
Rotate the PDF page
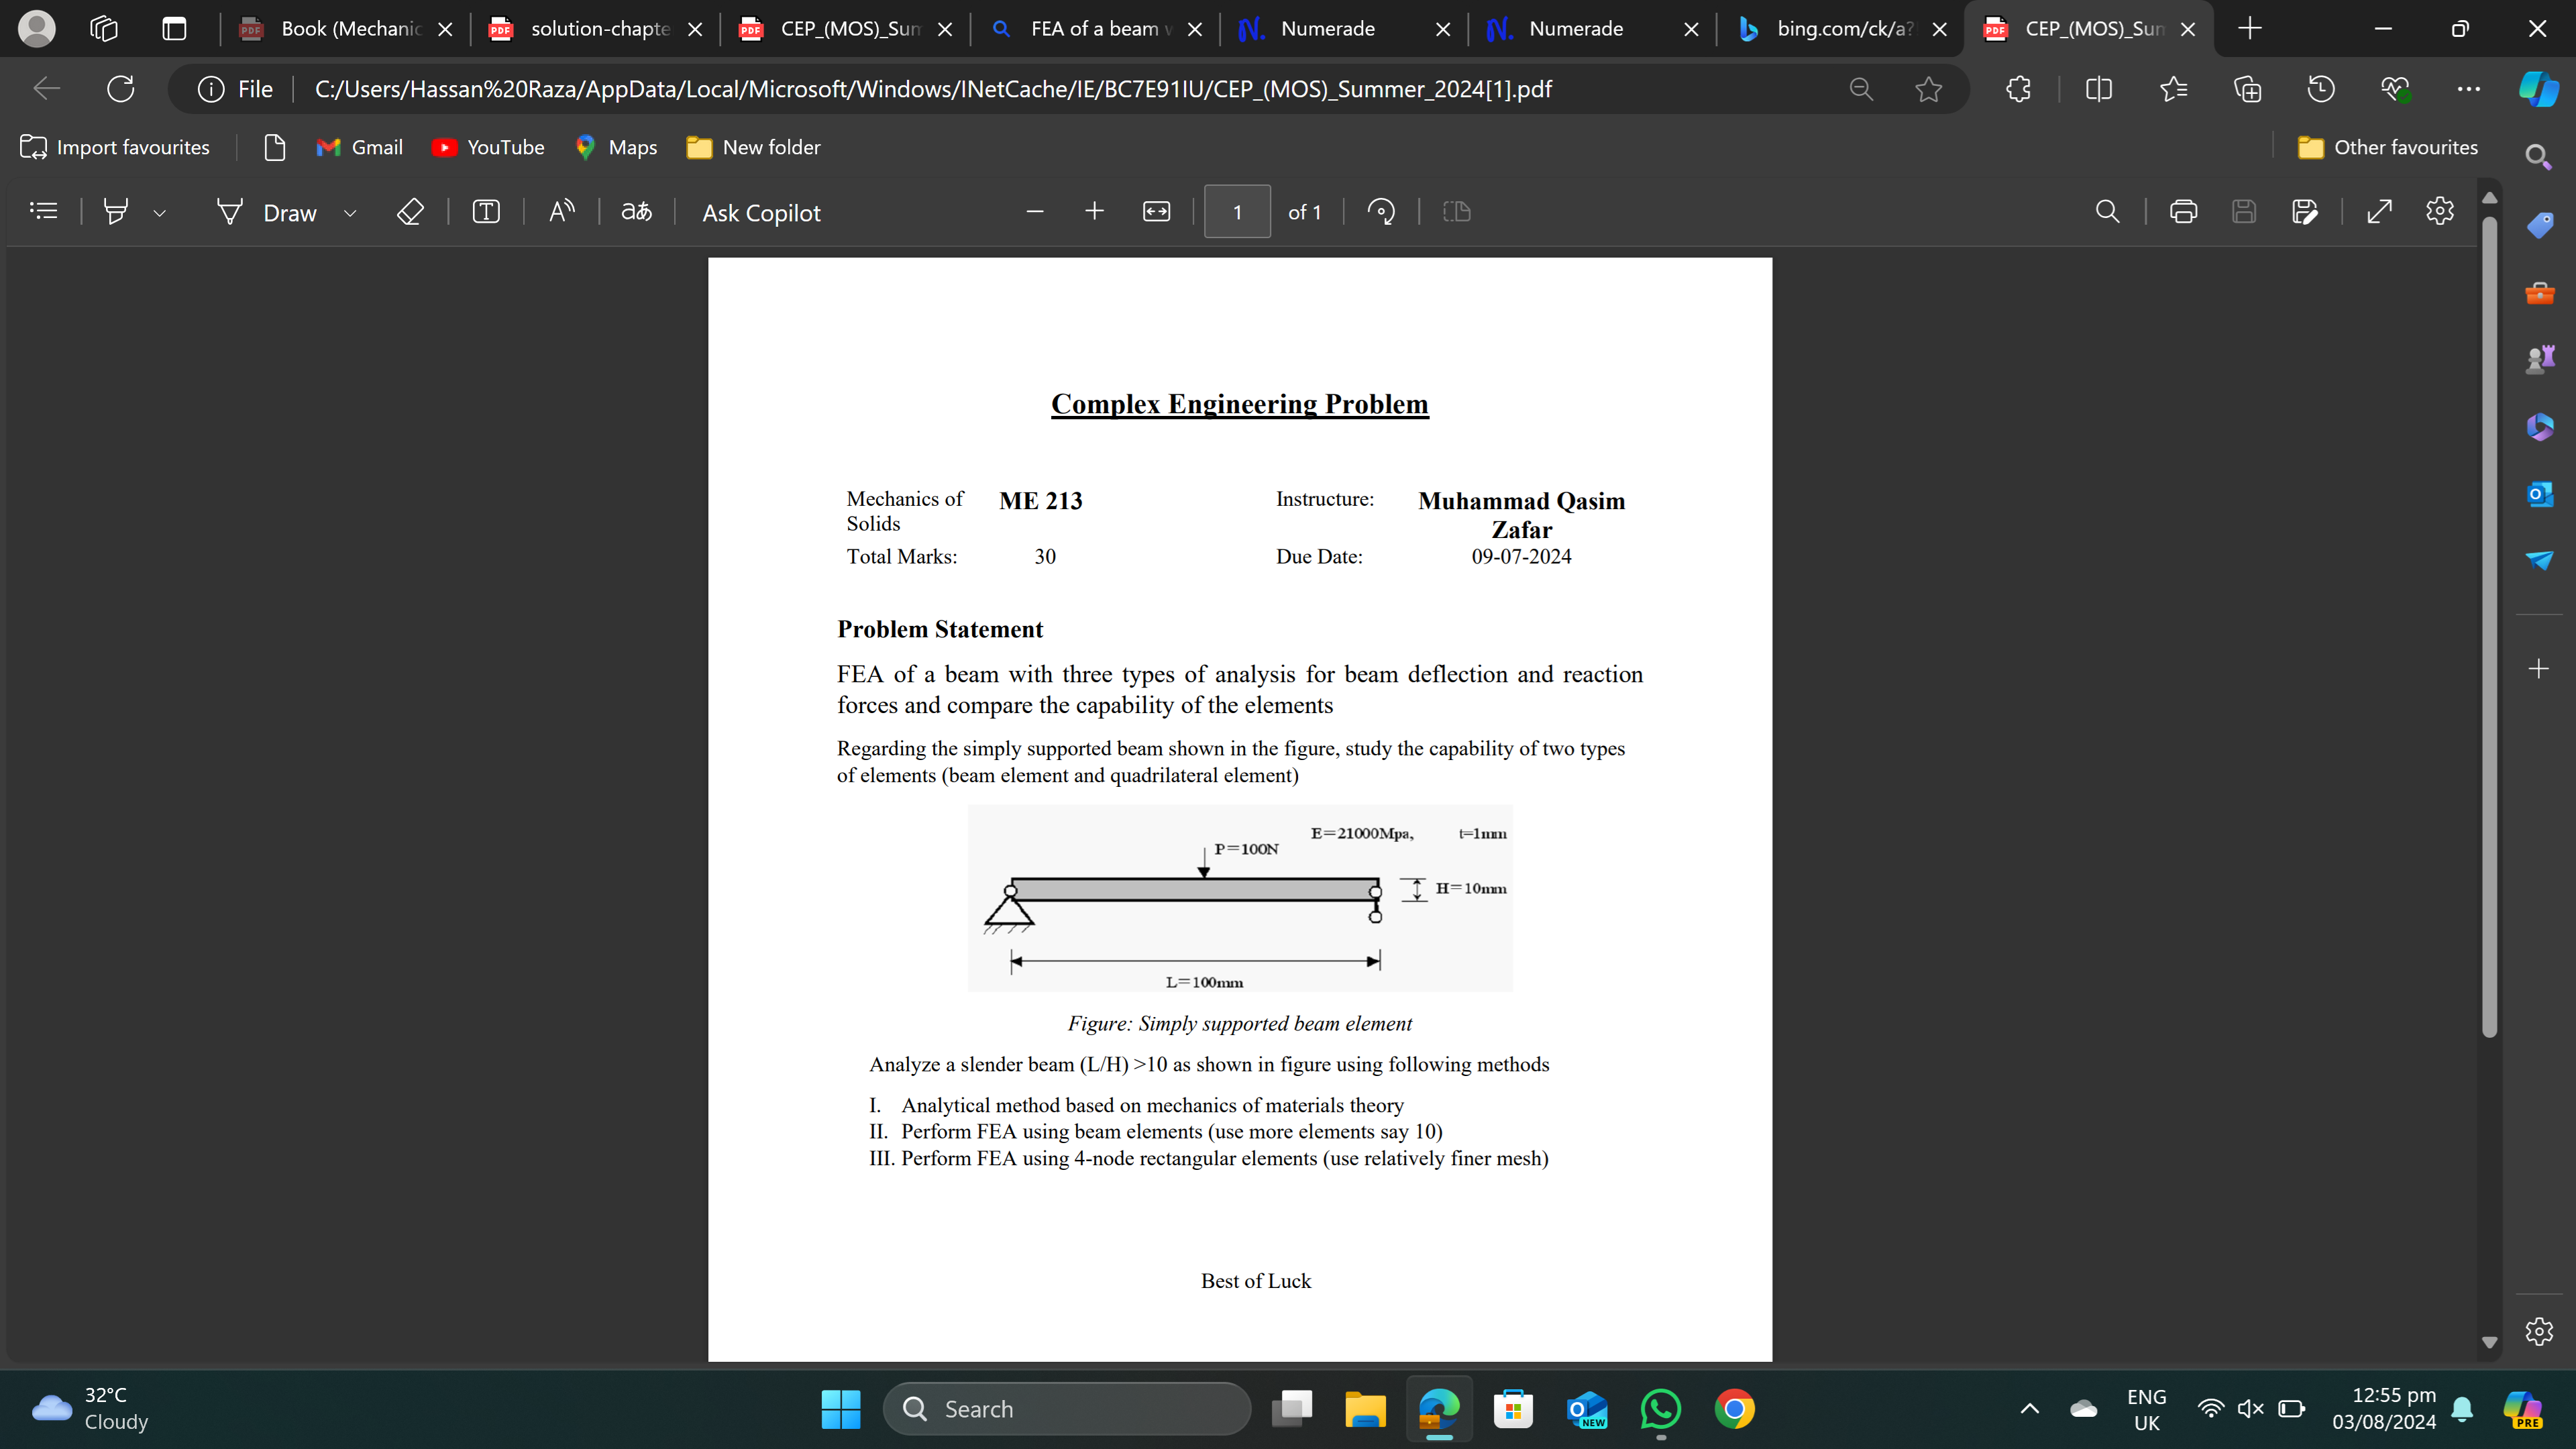[x=1381, y=211]
